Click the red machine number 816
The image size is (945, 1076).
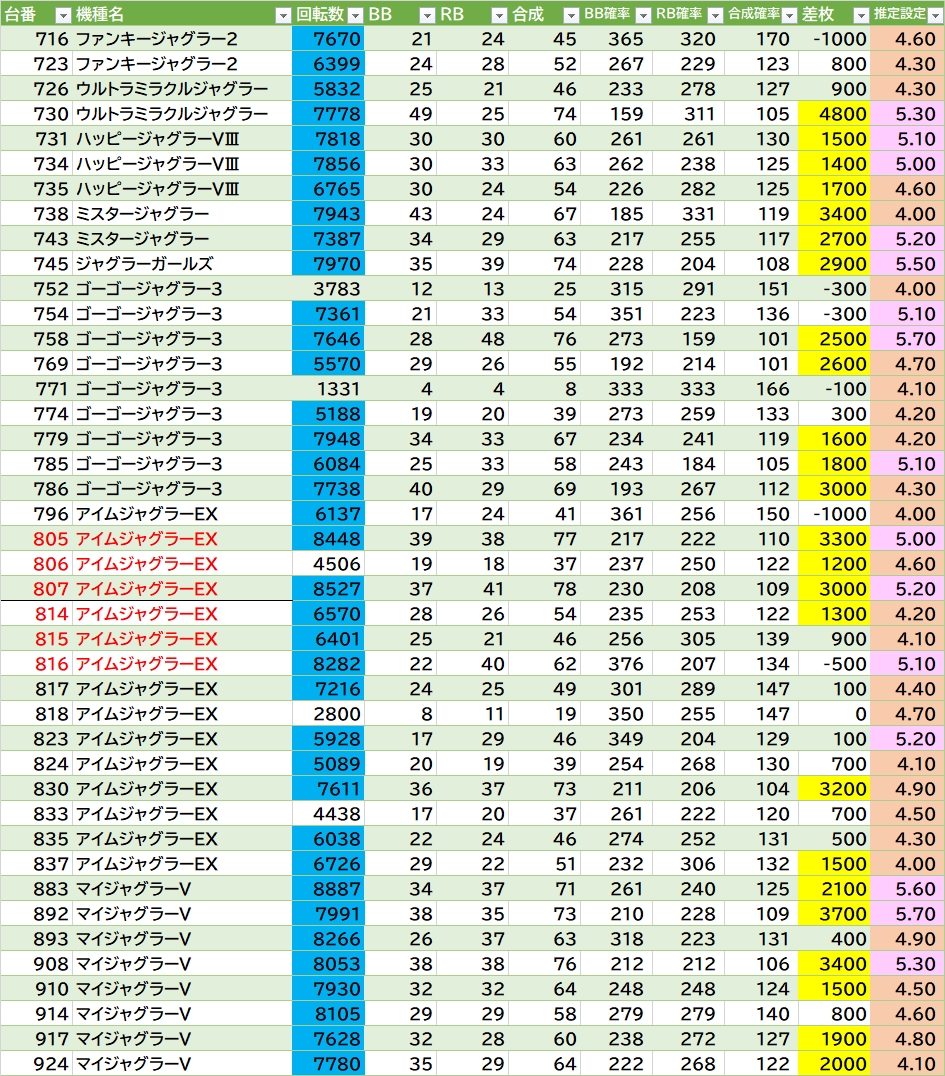(36, 664)
